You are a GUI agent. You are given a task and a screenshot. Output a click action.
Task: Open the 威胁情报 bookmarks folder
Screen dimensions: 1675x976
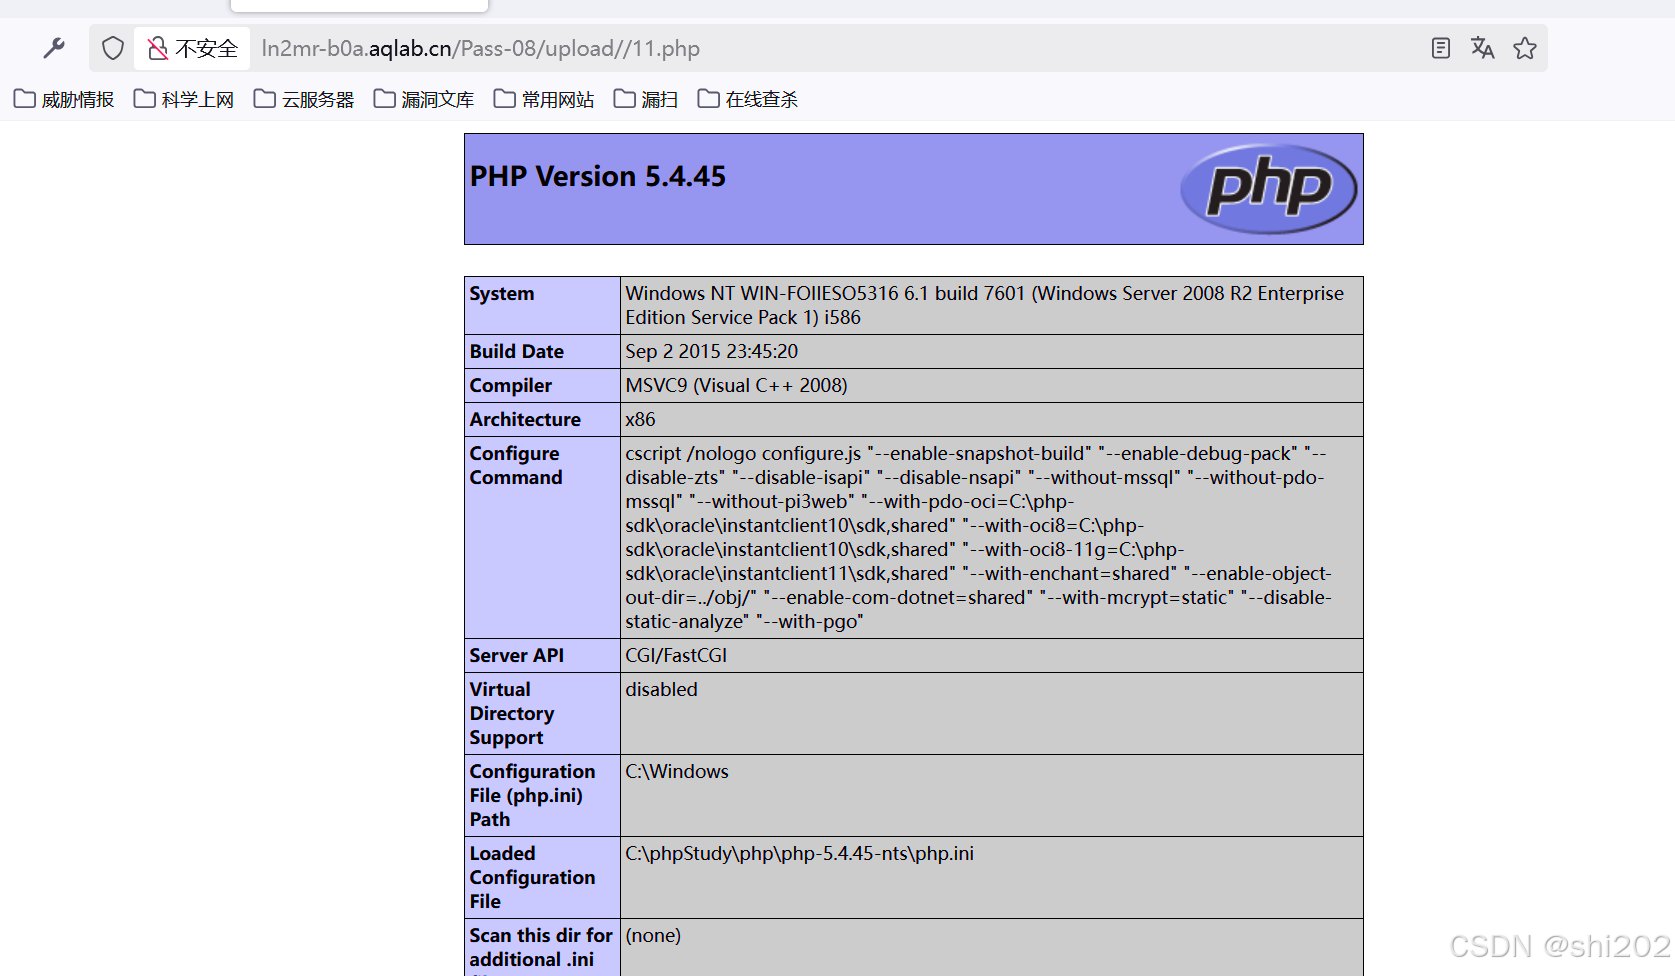64,99
